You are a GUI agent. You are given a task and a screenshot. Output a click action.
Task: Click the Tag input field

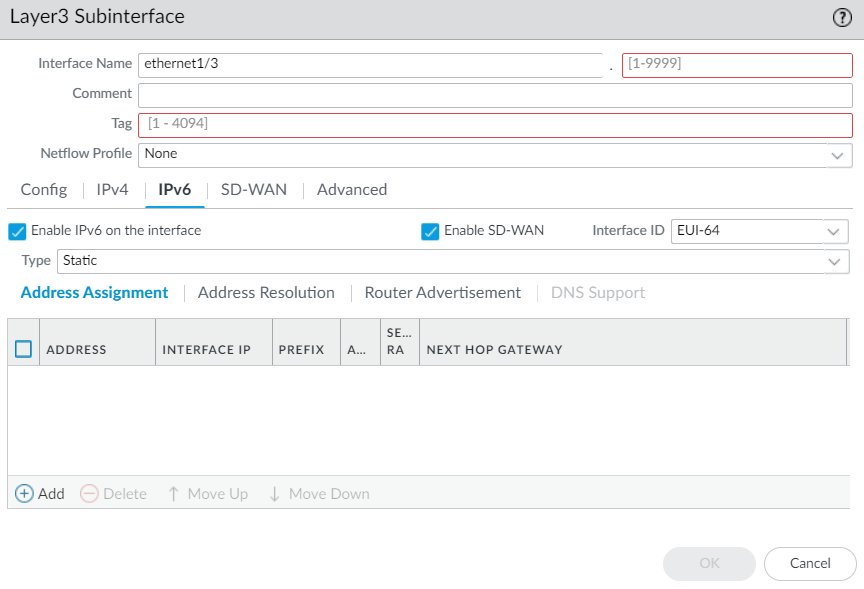click(495, 125)
